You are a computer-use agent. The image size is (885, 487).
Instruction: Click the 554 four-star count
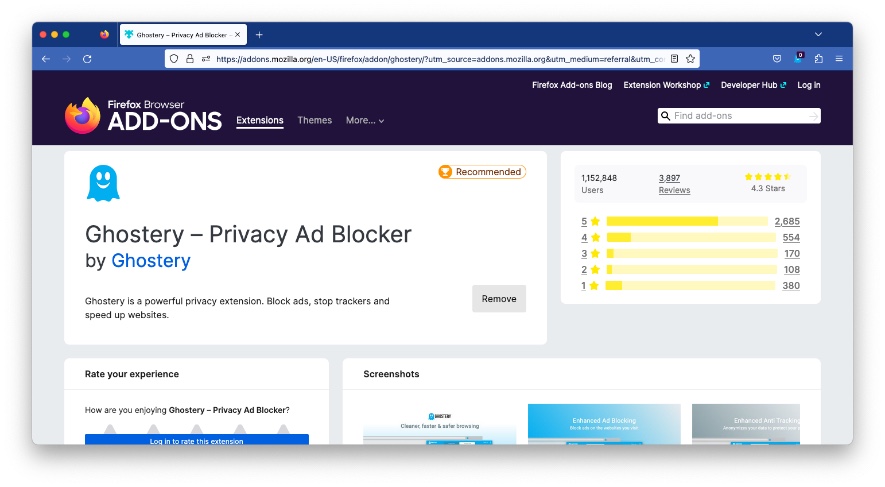tap(791, 238)
